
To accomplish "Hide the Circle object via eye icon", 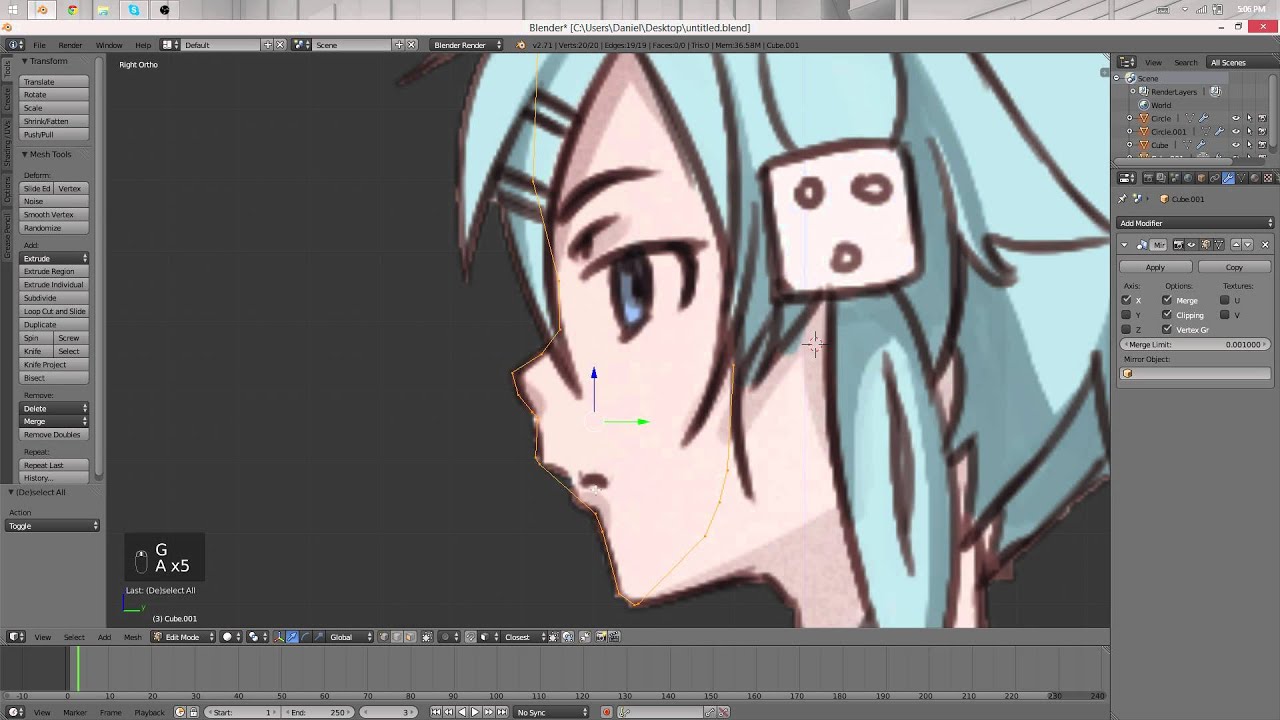I will (x=1235, y=118).
